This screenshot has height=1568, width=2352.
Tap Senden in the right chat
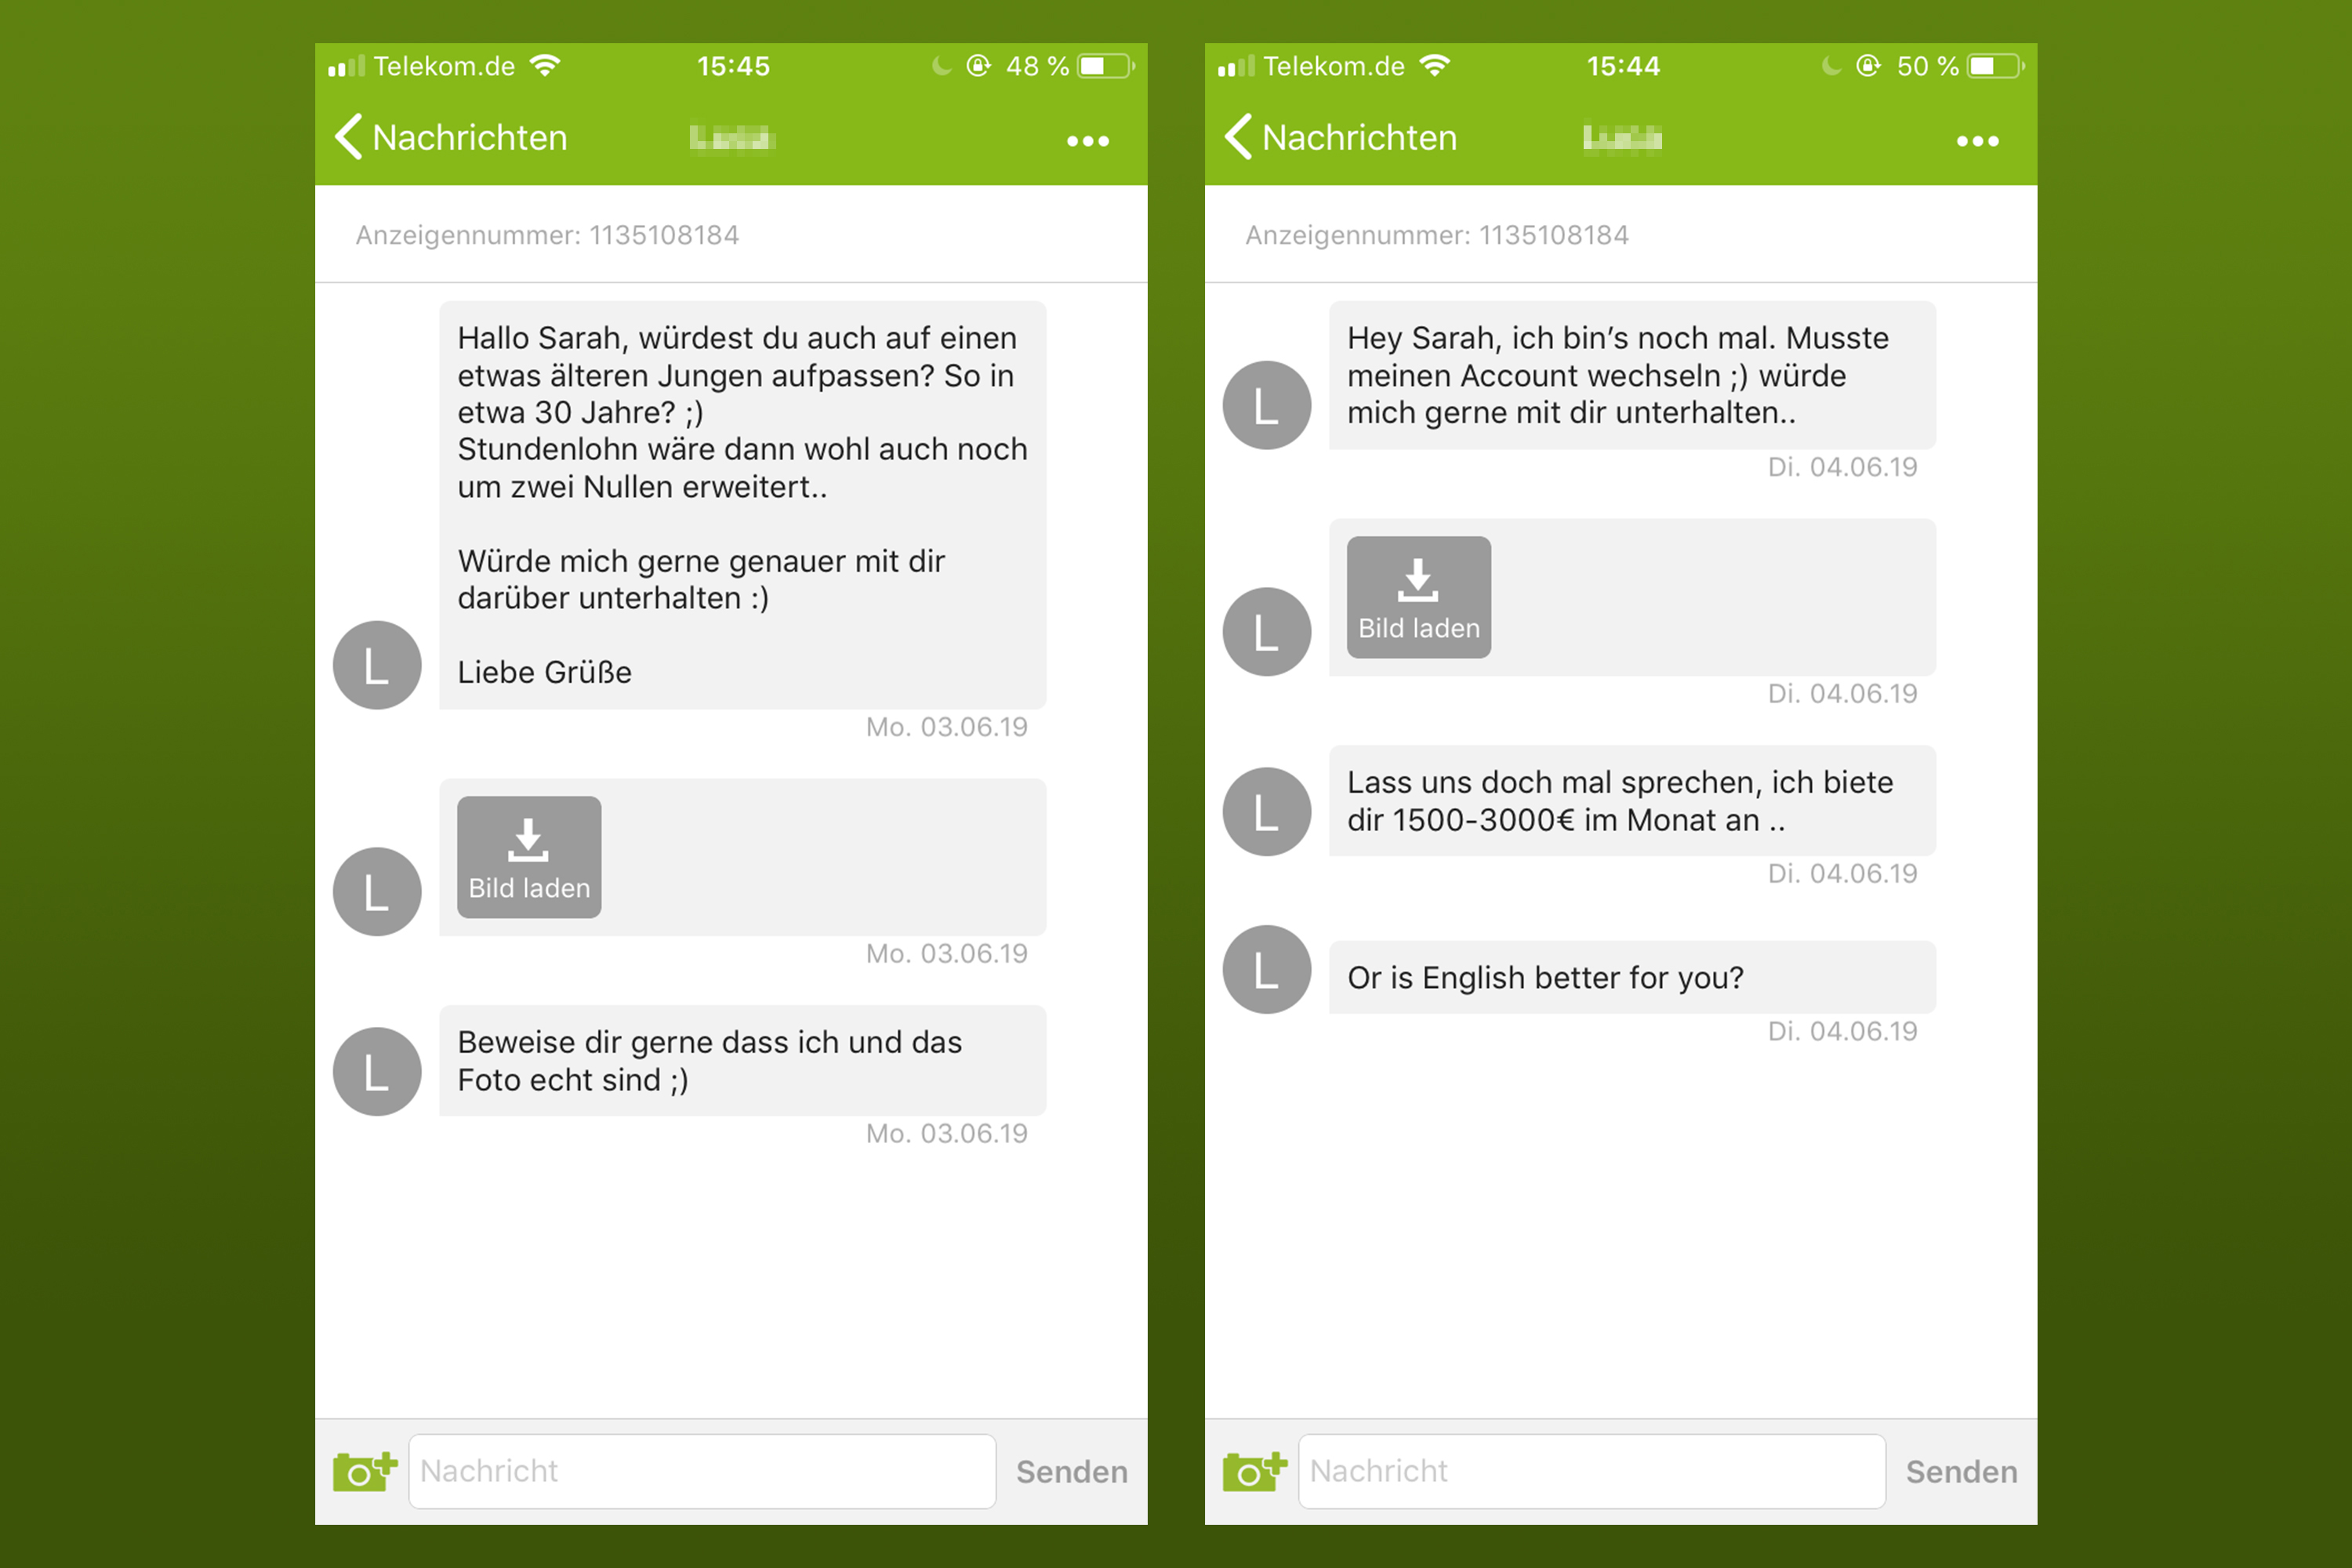click(1961, 1471)
